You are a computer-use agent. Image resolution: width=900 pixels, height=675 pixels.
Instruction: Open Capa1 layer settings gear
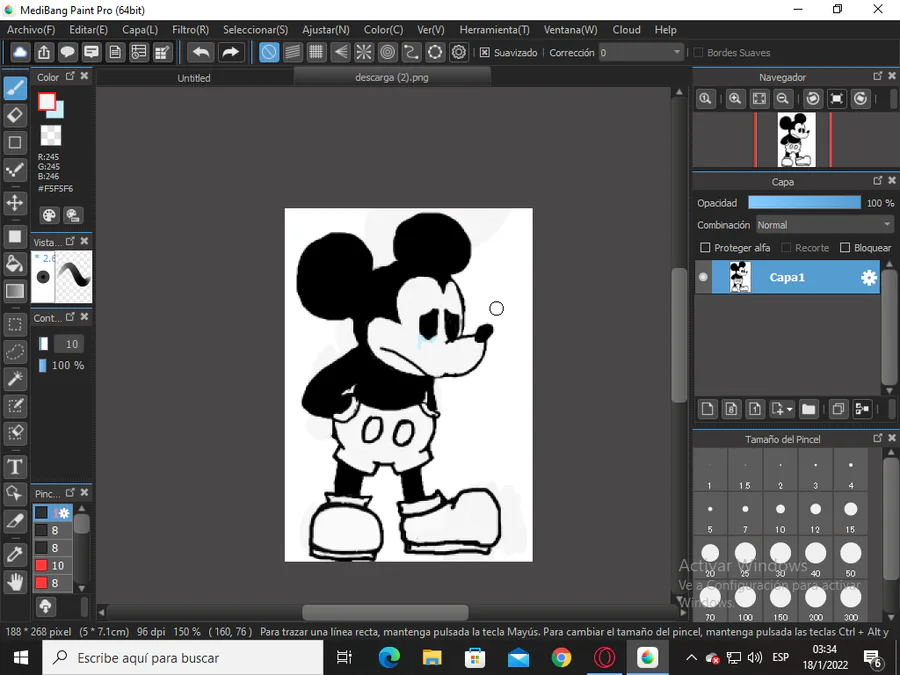869,278
